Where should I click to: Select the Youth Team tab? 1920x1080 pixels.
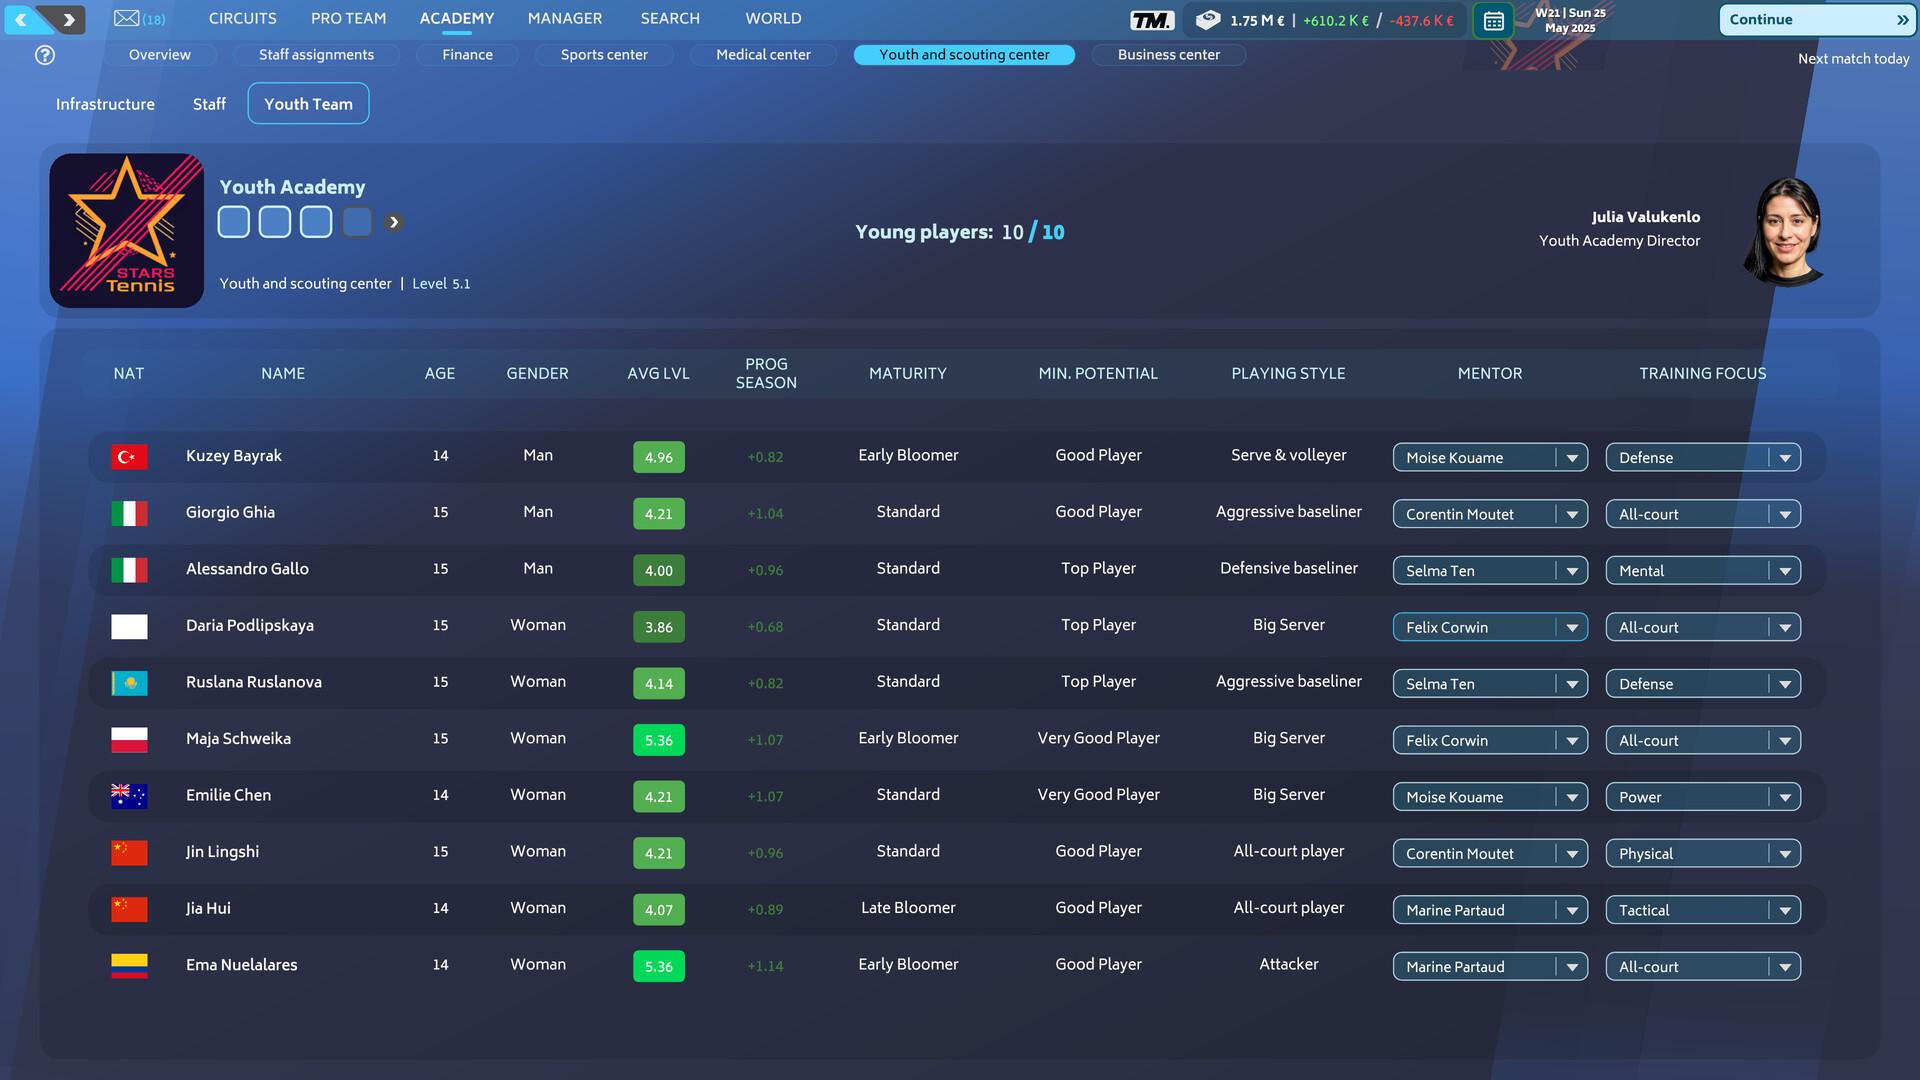tap(308, 103)
